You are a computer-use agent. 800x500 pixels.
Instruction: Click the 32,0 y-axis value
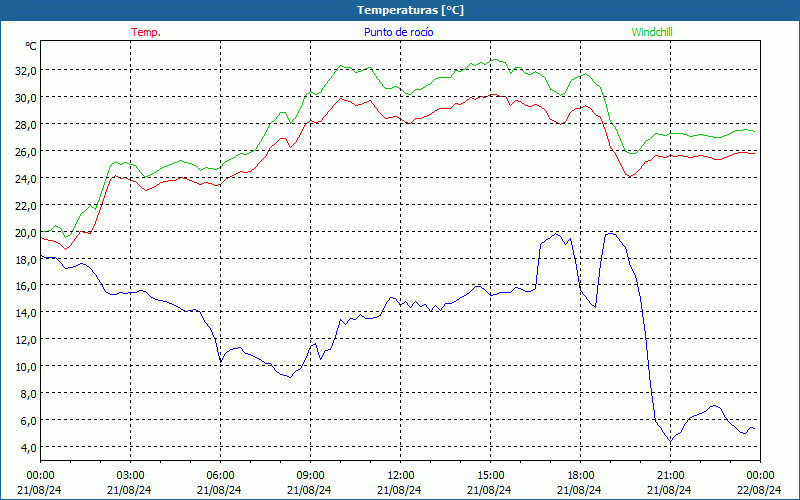coord(25,70)
